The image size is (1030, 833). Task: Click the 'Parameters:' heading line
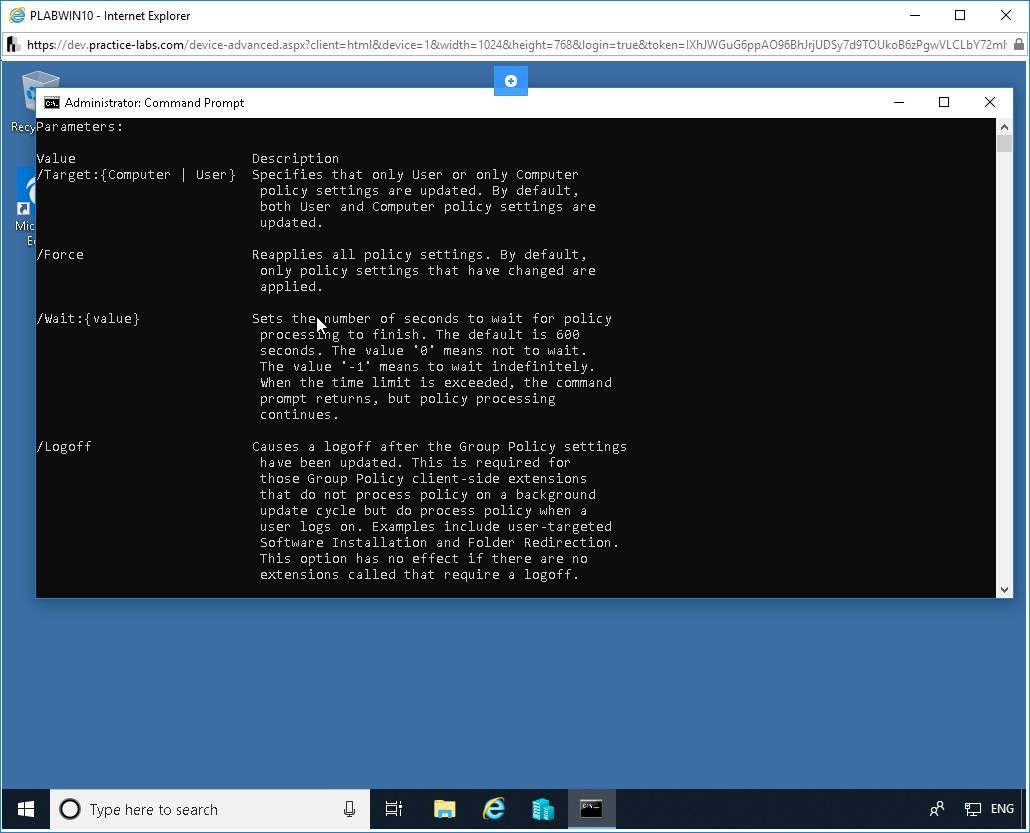[x=79, y=127]
